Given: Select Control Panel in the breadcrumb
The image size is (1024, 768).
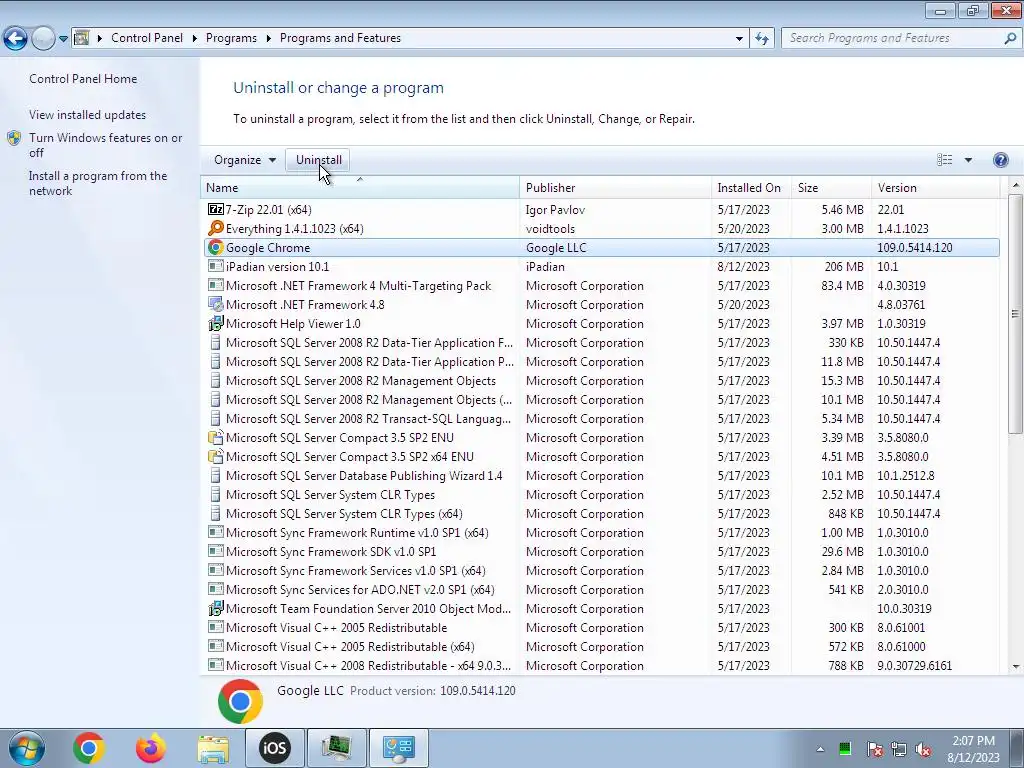Looking at the screenshot, I should (x=147, y=38).
